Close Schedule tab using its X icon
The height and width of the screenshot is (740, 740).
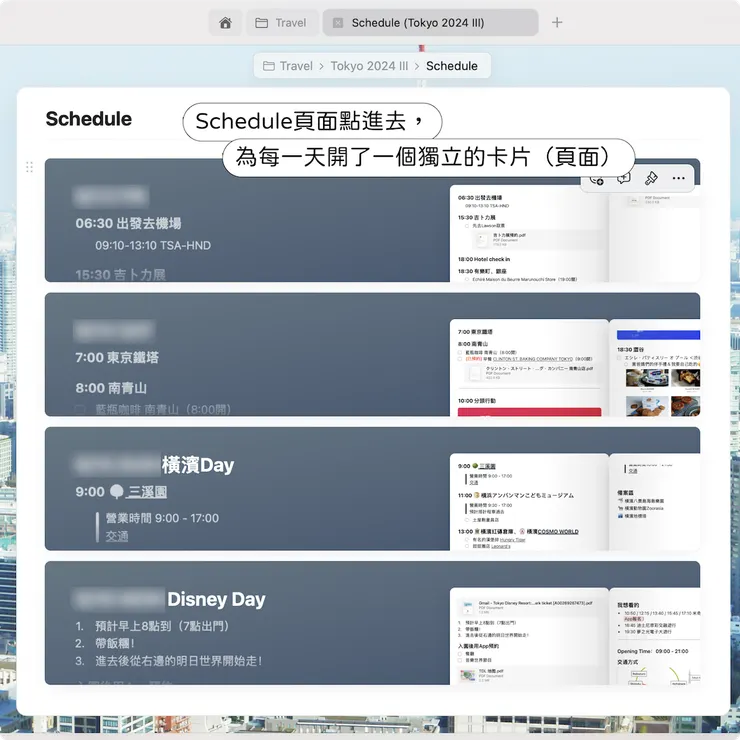click(338, 23)
